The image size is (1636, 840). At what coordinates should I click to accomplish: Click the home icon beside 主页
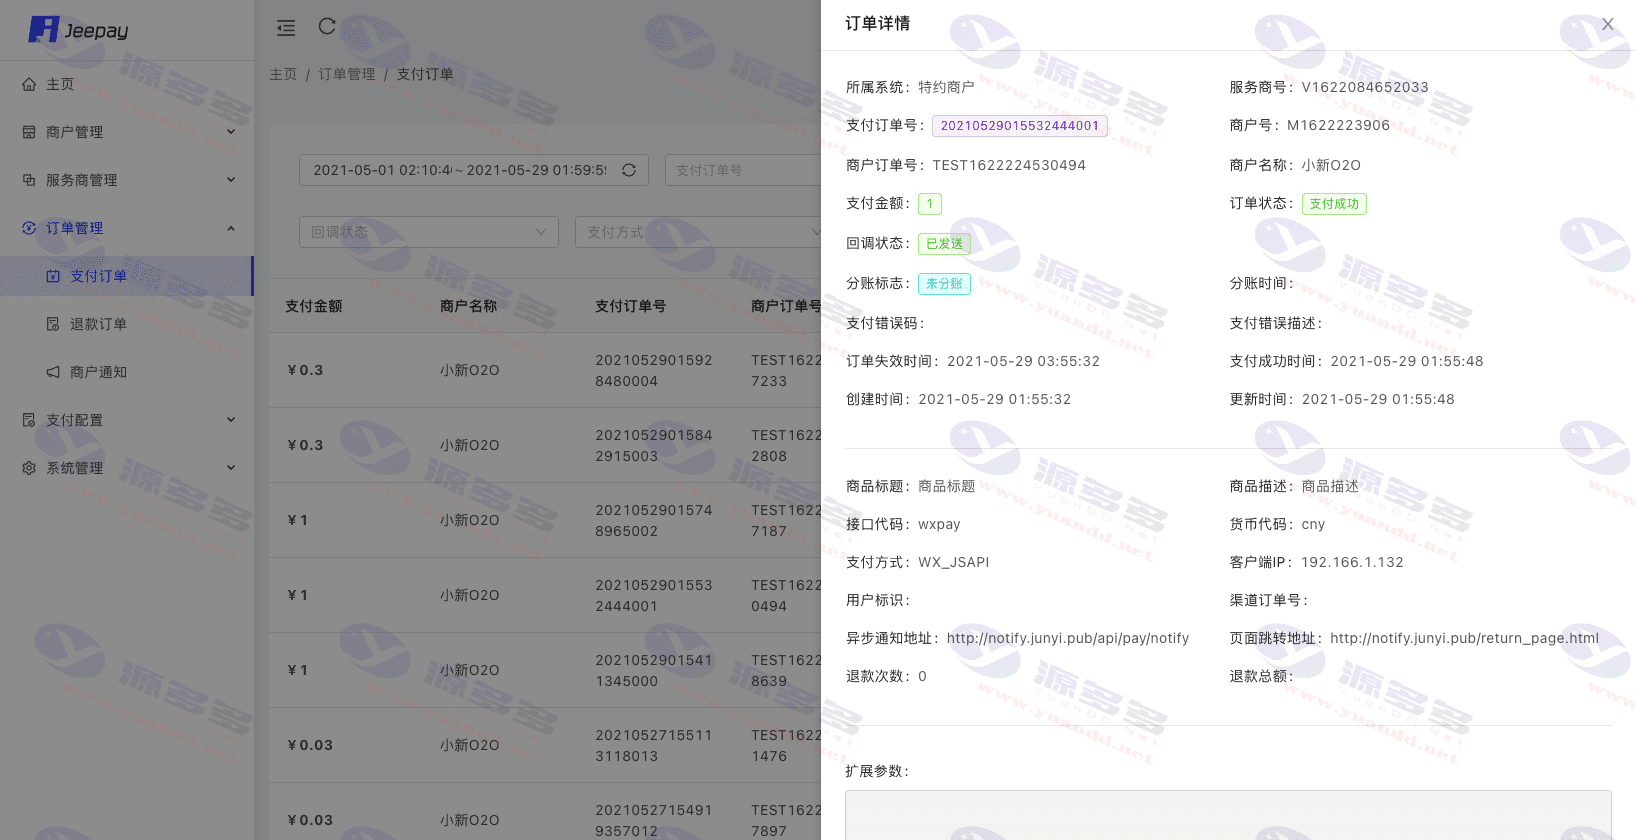(29, 84)
